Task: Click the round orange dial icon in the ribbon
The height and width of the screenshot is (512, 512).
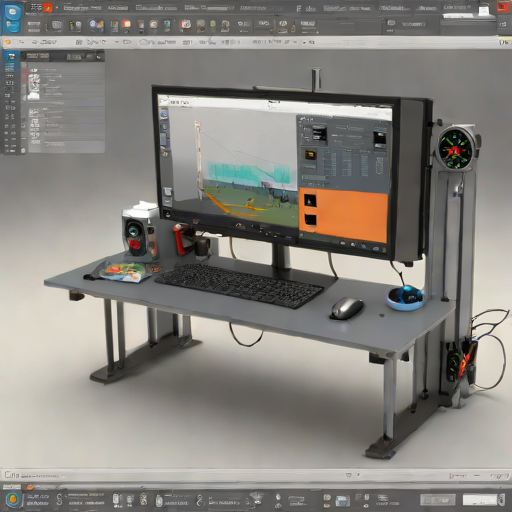Action: pos(153,24)
